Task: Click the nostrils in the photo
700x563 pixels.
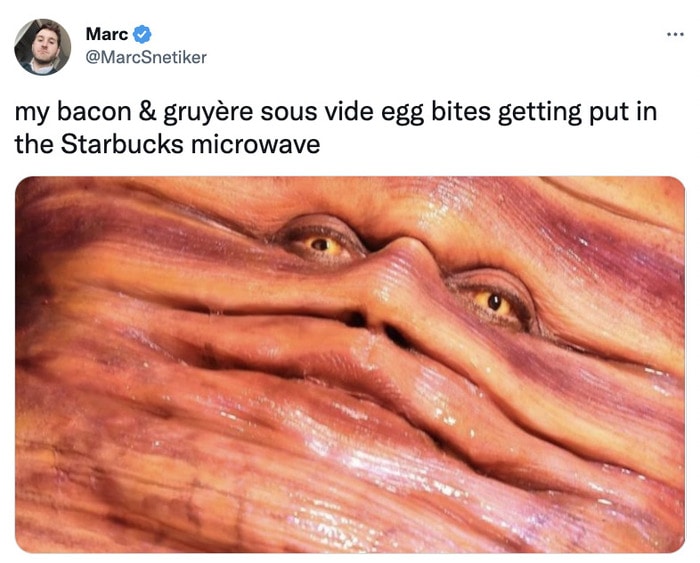Action: [x=379, y=327]
